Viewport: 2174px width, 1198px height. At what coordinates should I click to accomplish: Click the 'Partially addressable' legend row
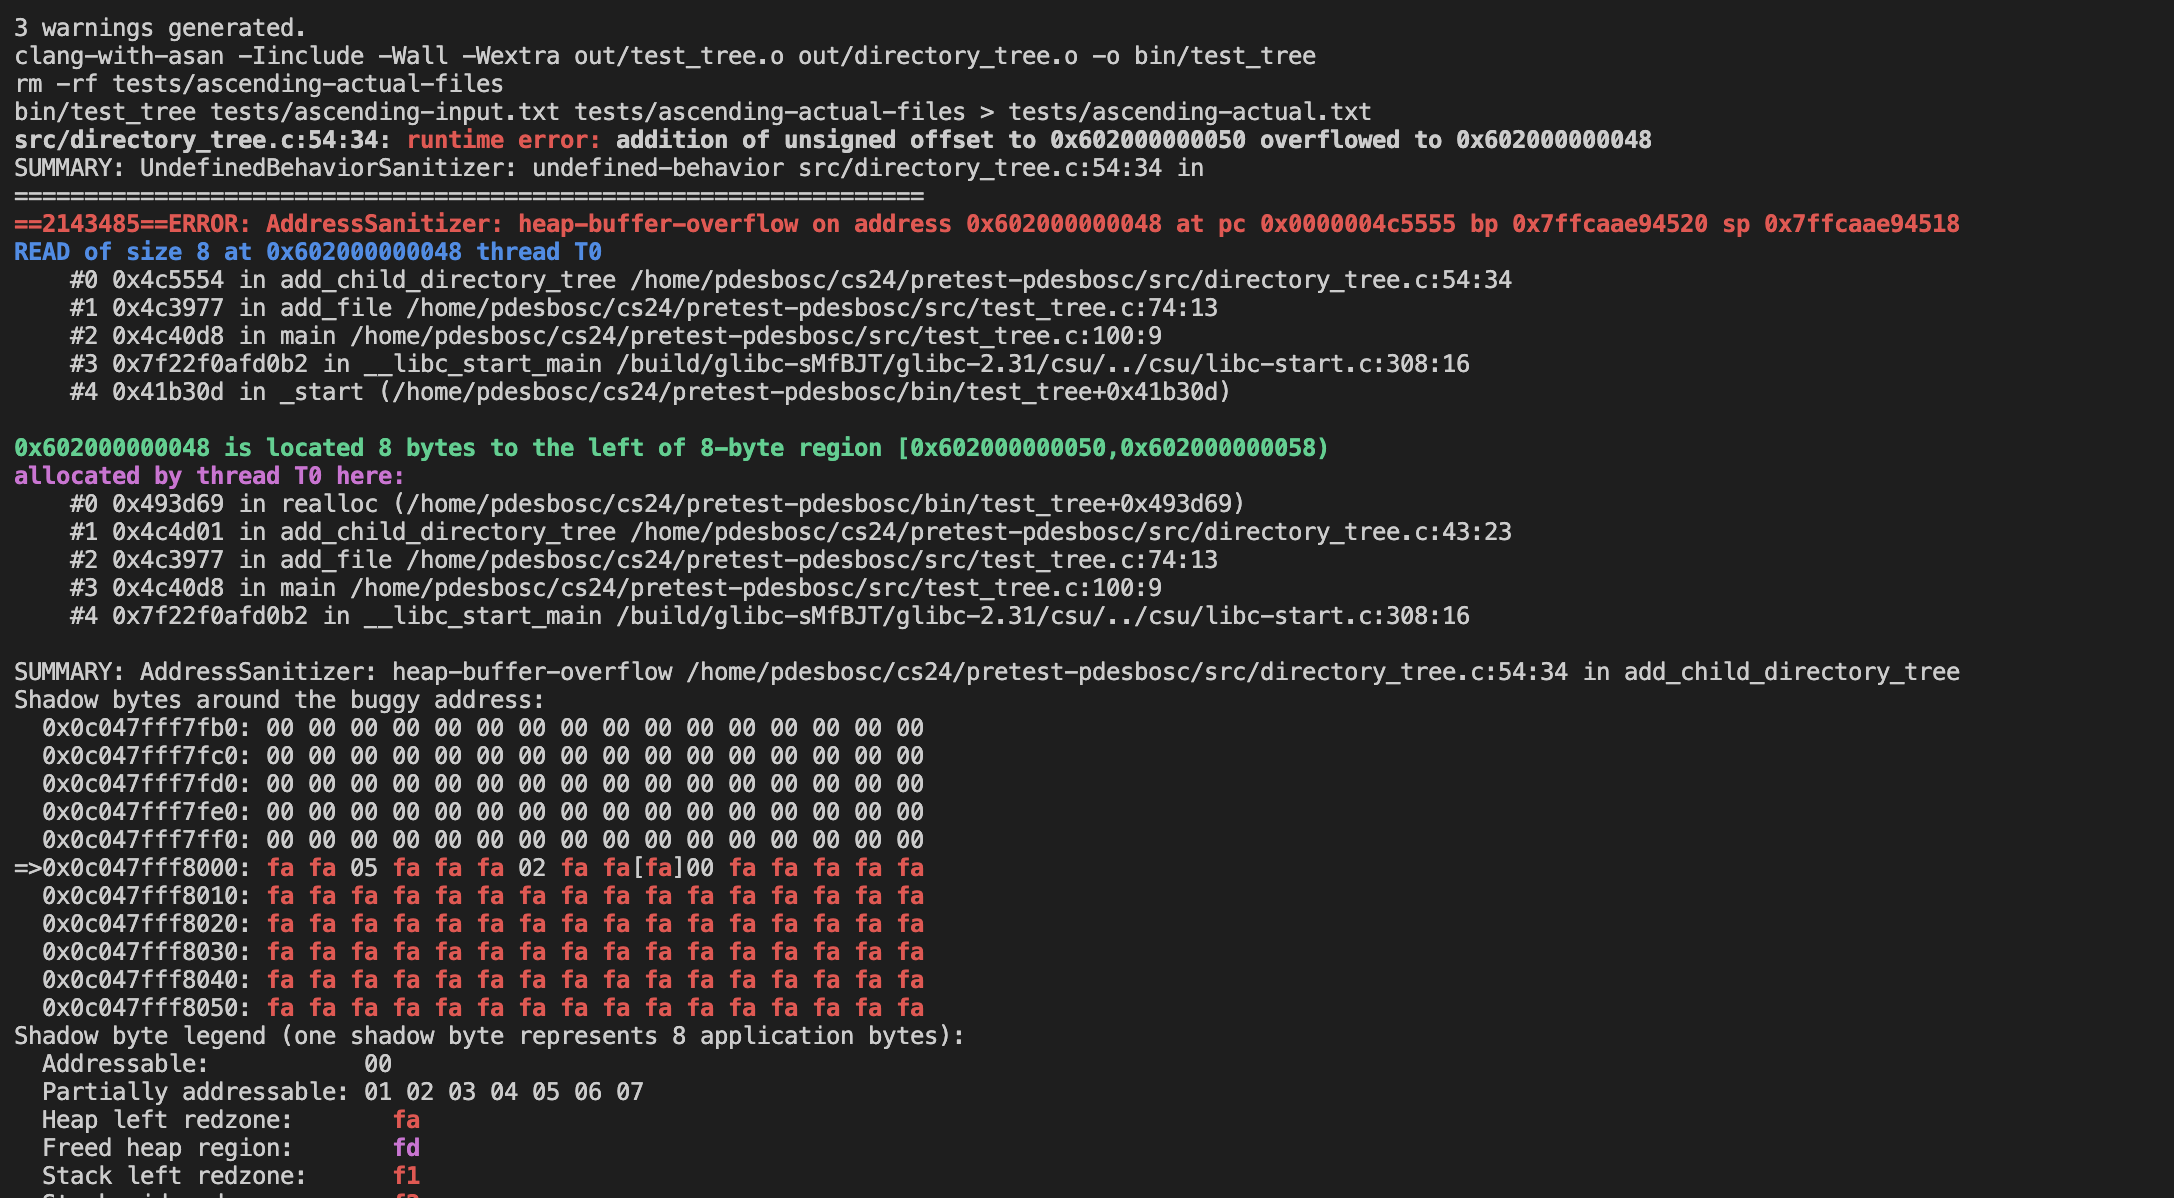pos(342,1092)
